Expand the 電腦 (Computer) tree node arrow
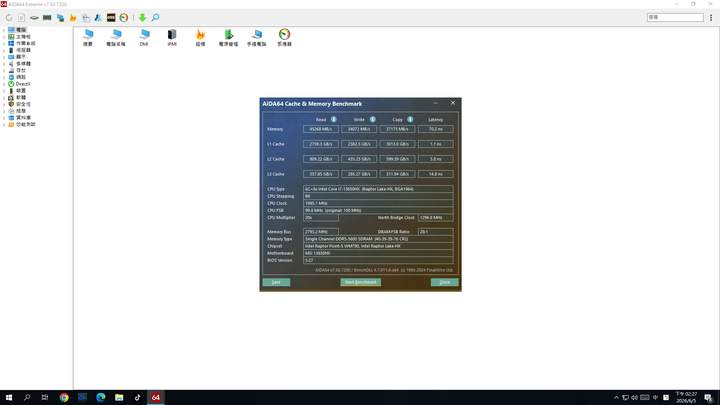The height and width of the screenshot is (405, 720). pyautogui.click(x=4, y=30)
